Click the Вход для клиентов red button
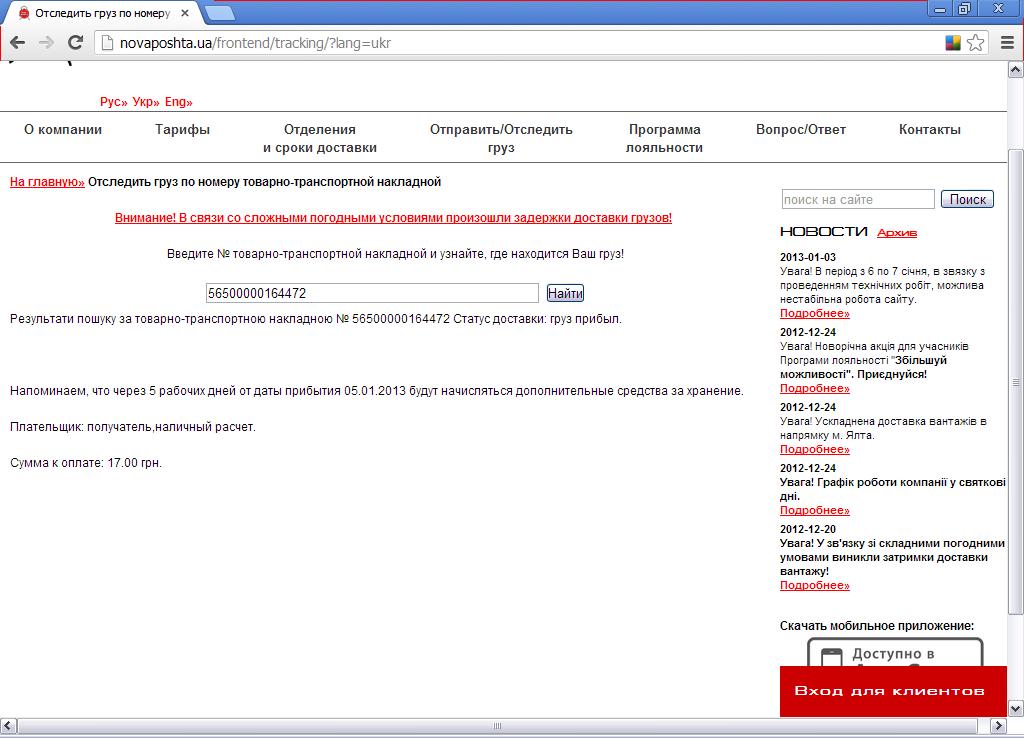 pos(893,691)
